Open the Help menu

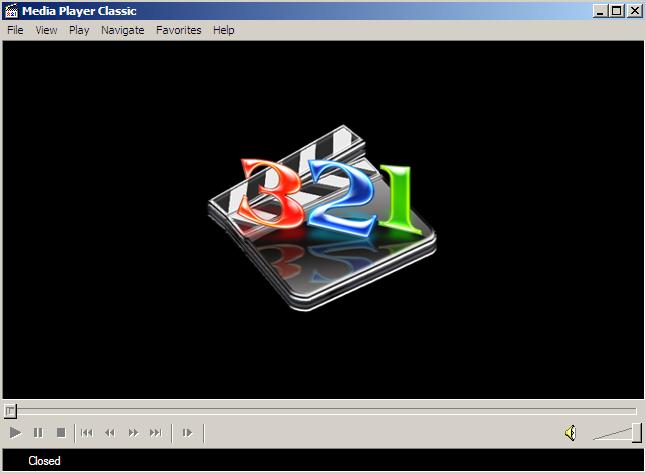pyautogui.click(x=224, y=30)
